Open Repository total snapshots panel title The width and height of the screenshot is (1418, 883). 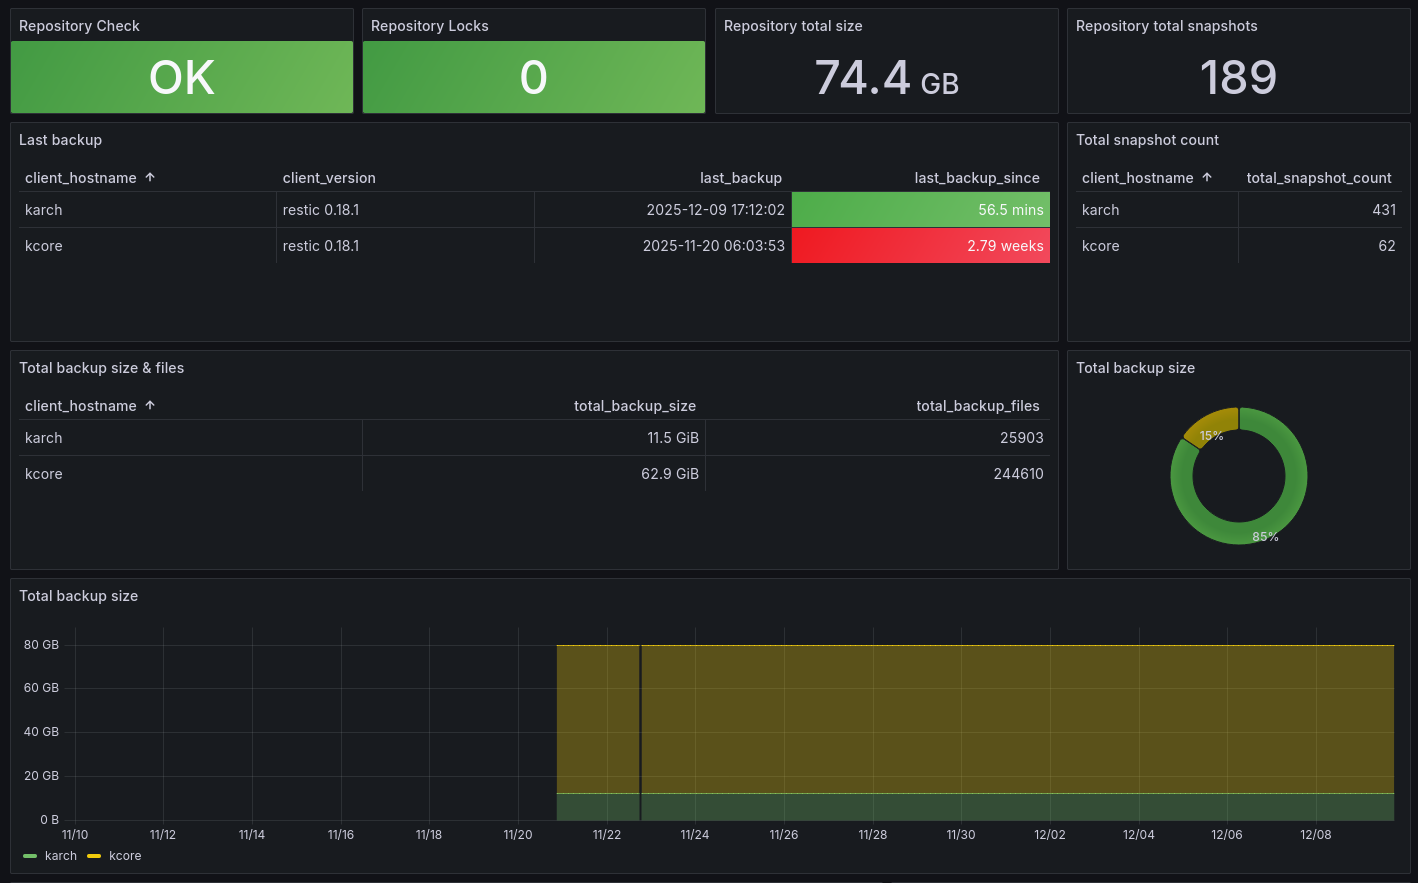(x=1166, y=26)
